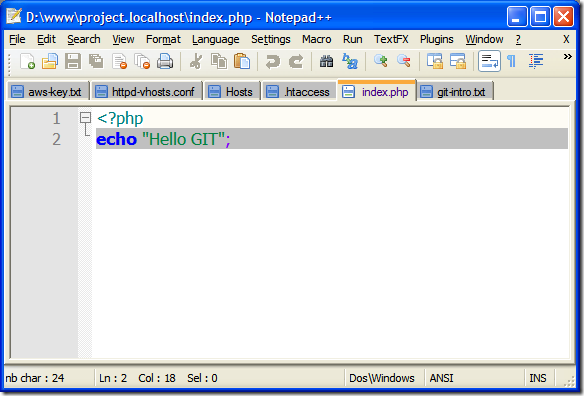The width and height of the screenshot is (584, 396).
Task: Open the Search menu
Action: [84, 39]
